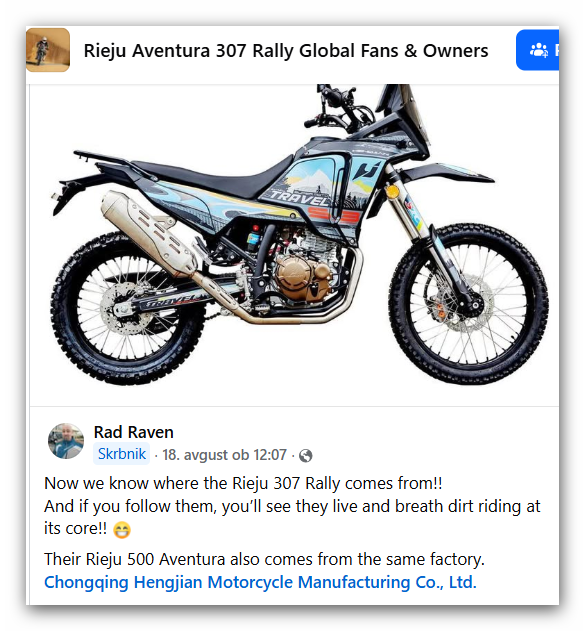This screenshot has height=631, width=585.
Task: Open Rad Raven's round profile picture
Action: click(x=66, y=441)
